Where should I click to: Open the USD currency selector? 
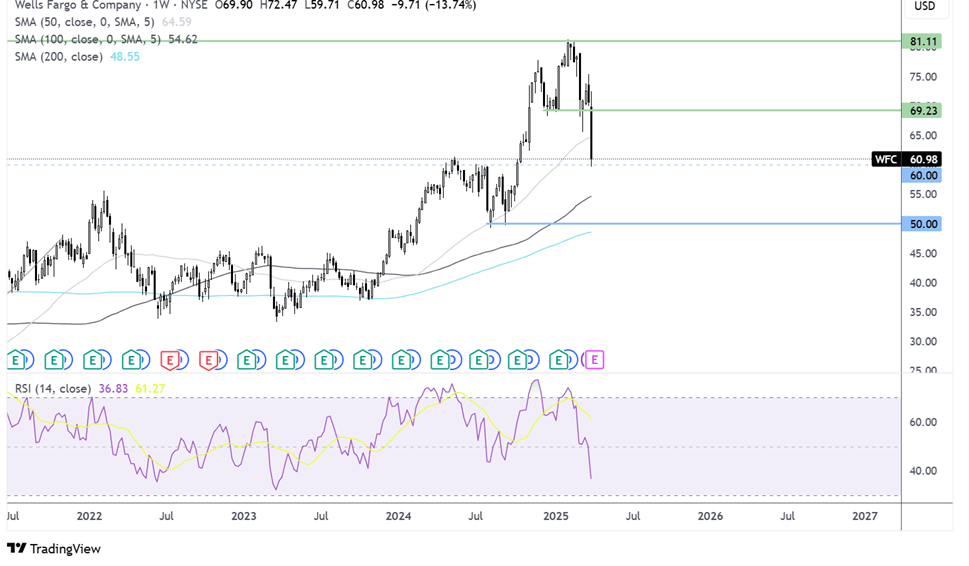pos(924,6)
